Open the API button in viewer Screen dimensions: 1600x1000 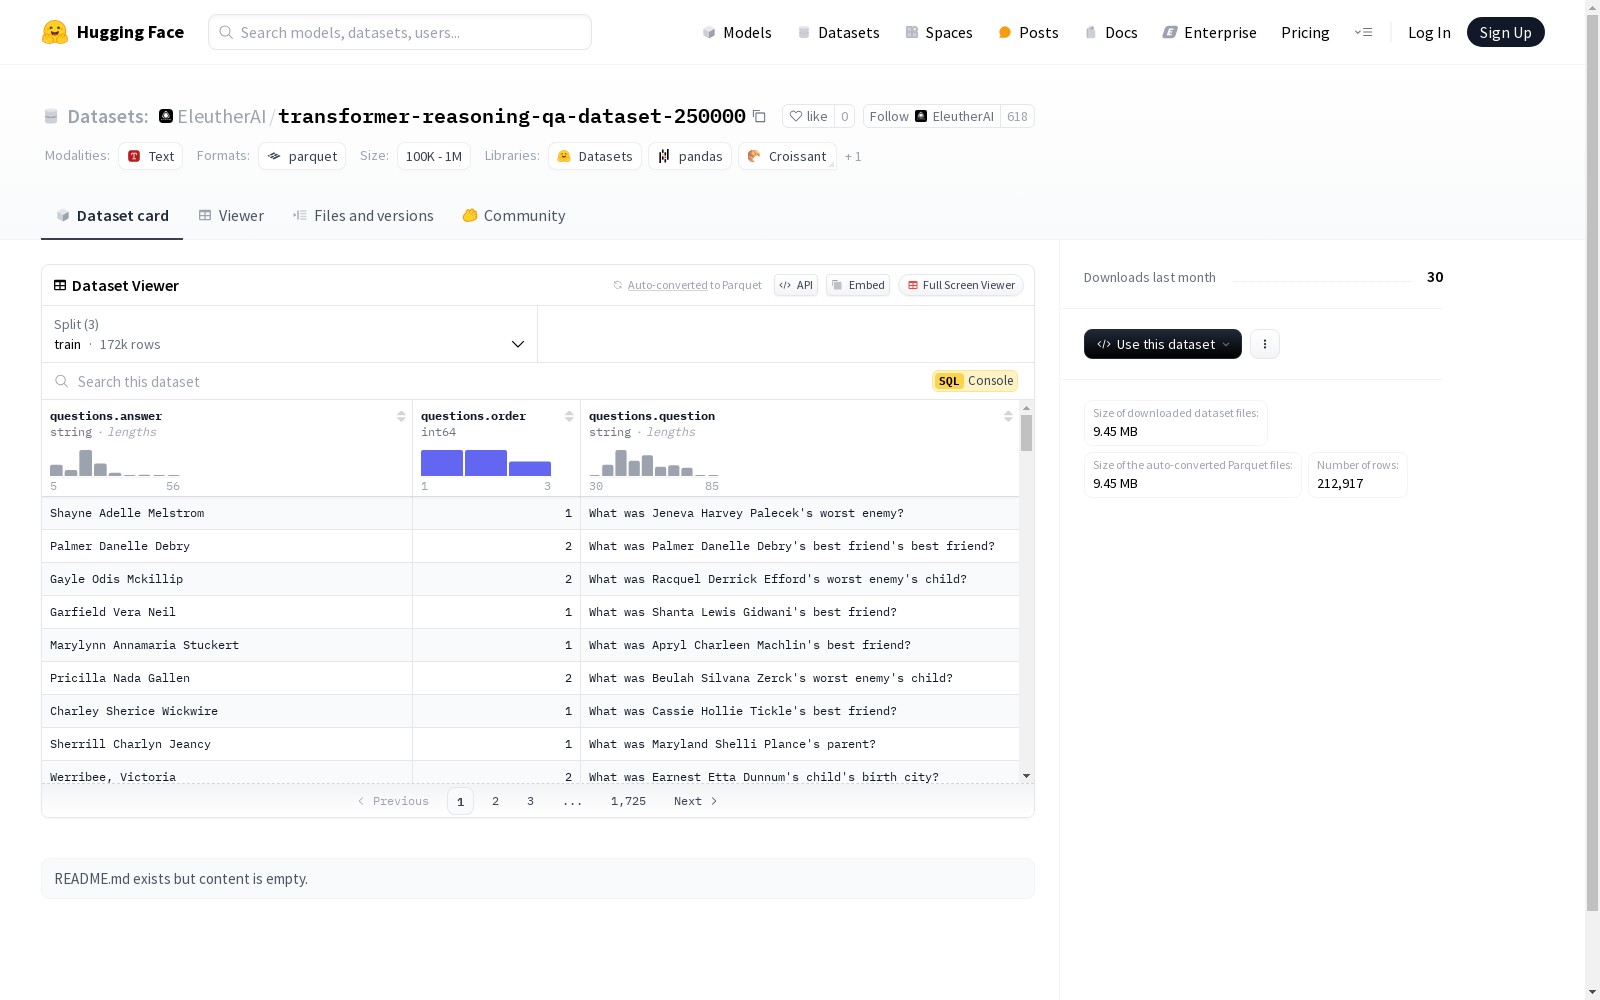[796, 285]
